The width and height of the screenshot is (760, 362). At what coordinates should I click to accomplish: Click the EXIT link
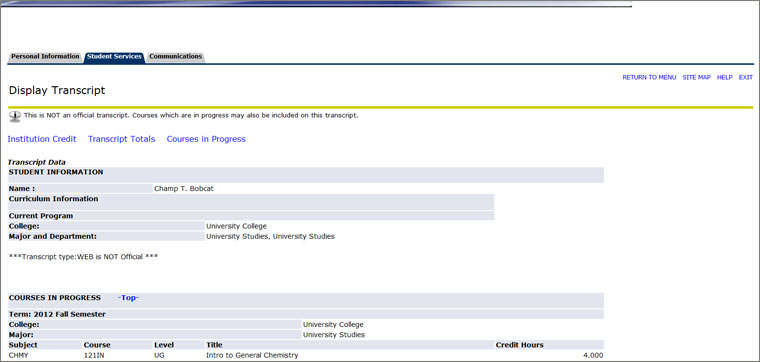[x=745, y=78]
